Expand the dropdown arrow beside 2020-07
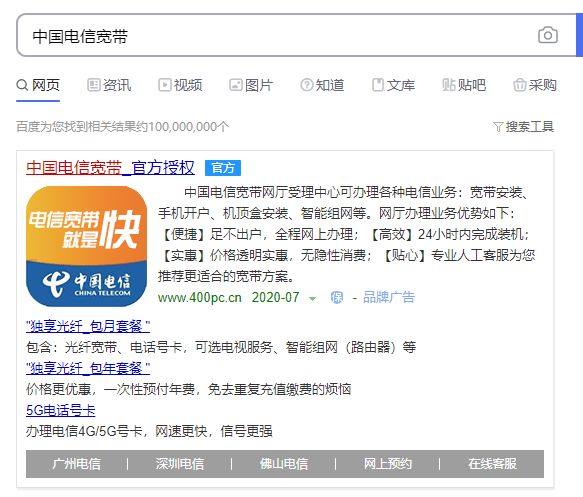The image size is (583, 497). 312,298
